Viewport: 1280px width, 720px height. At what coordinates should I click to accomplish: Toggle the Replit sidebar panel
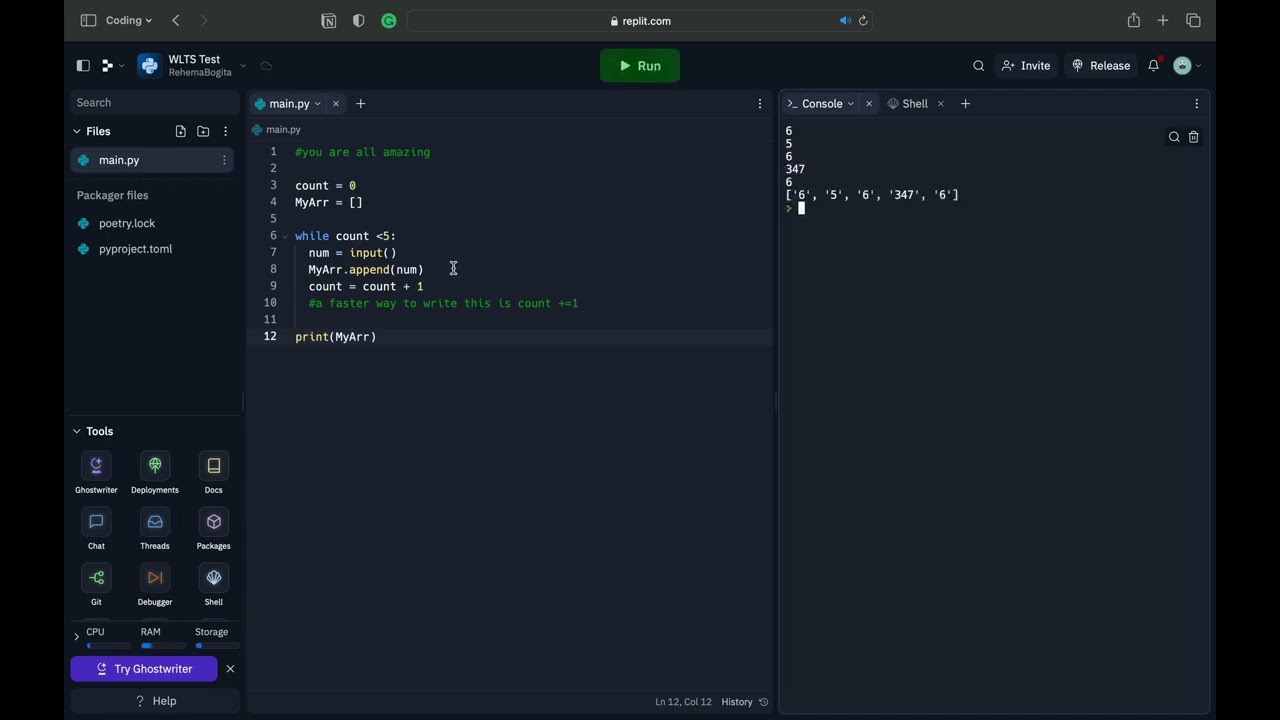coord(83,66)
